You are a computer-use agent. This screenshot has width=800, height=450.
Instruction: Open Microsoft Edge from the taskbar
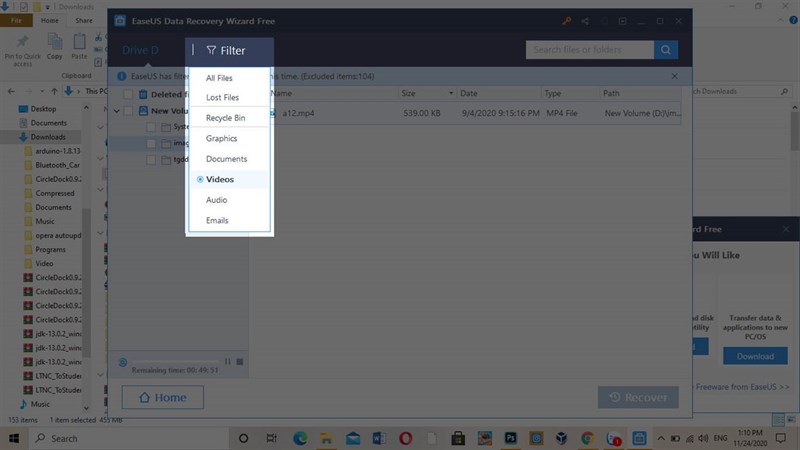[x=300, y=438]
